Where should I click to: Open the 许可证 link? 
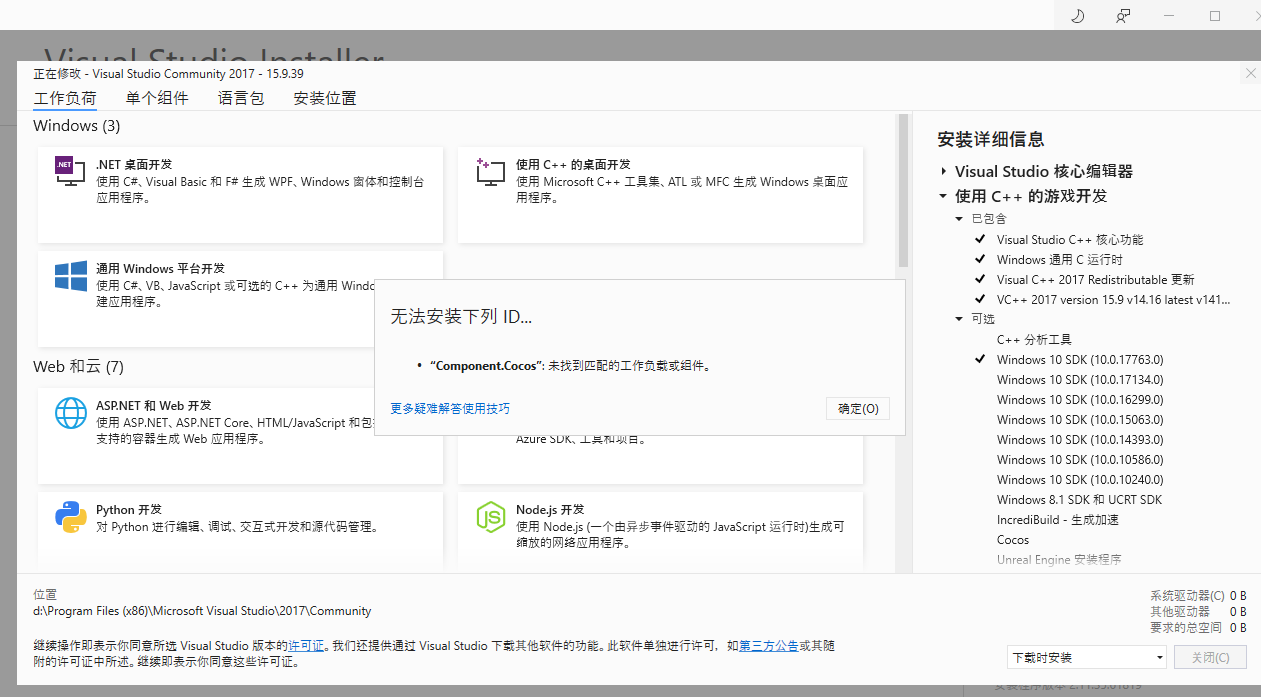pyautogui.click(x=306, y=646)
